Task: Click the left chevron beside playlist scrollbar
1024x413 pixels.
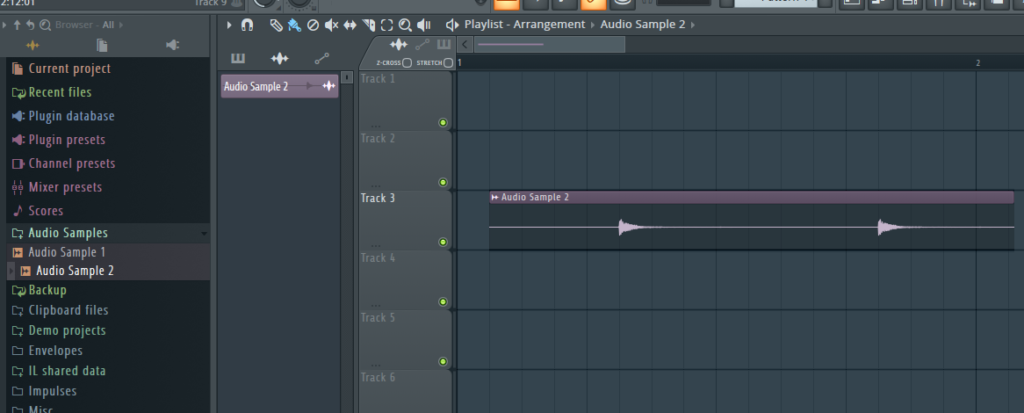Action: coord(464,44)
